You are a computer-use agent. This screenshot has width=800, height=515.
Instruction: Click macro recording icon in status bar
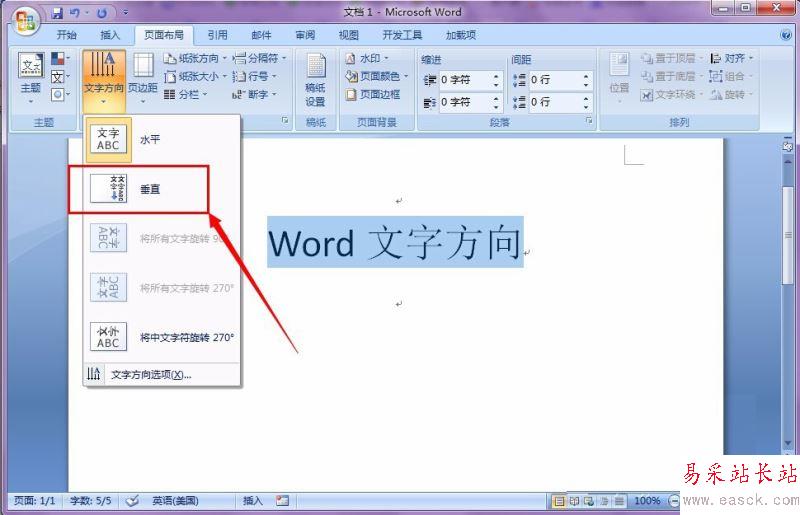[x=282, y=501]
